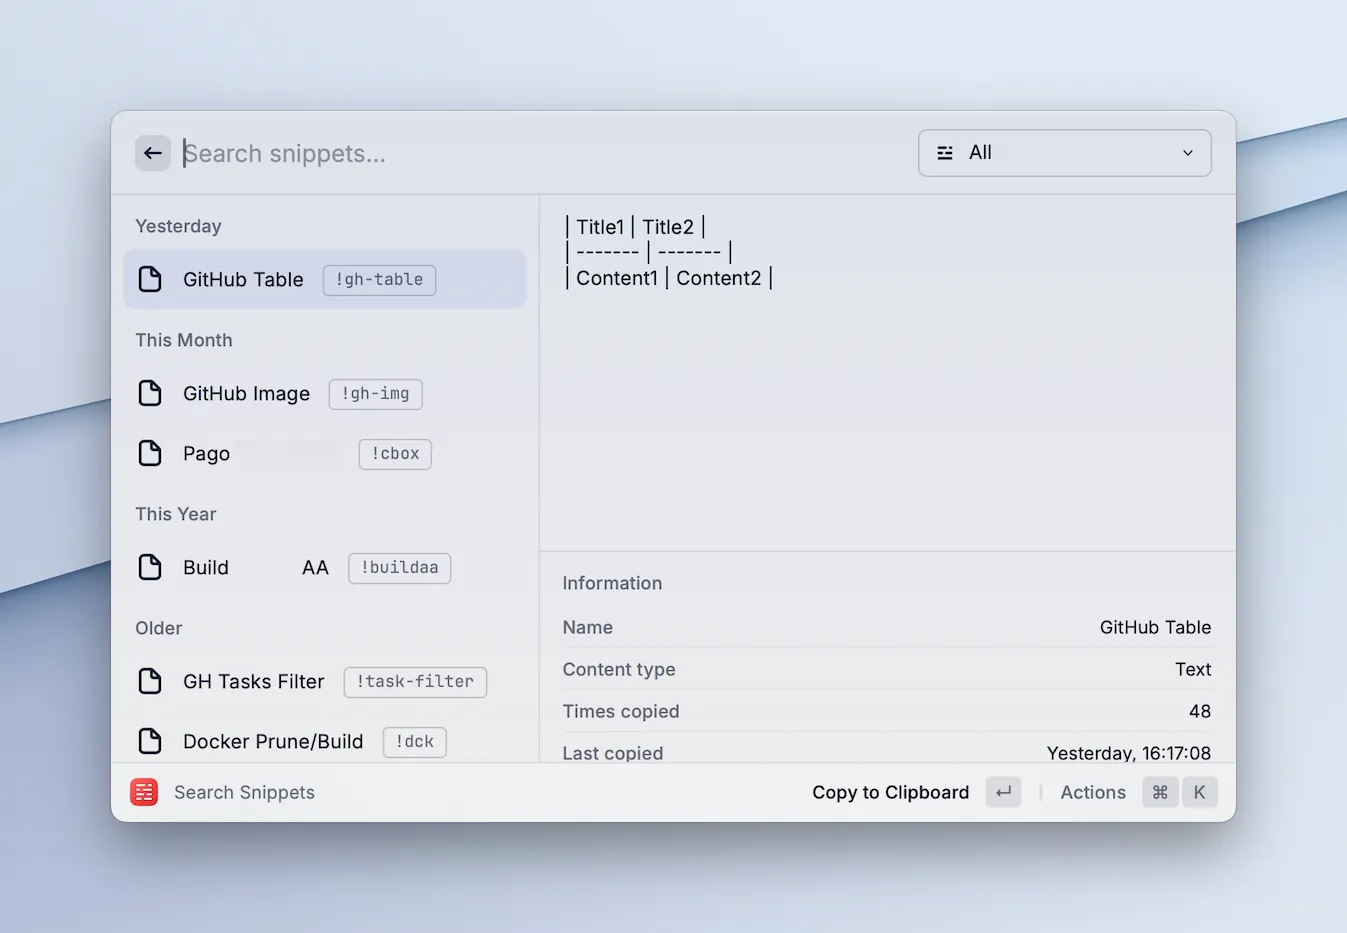Viewport: 1347px width, 933px height.
Task: Click the !buildaa keyword tag
Action: (399, 568)
